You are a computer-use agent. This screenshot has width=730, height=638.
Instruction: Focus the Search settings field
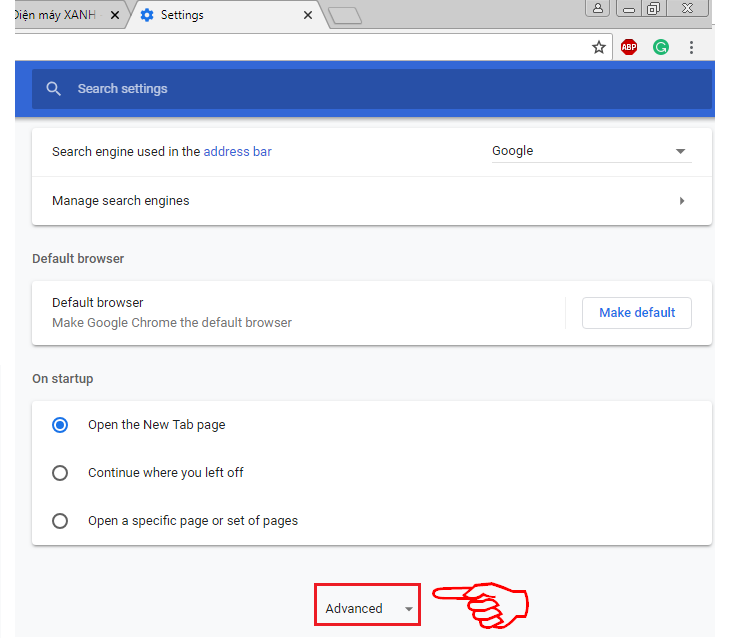[x=372, y=88]
